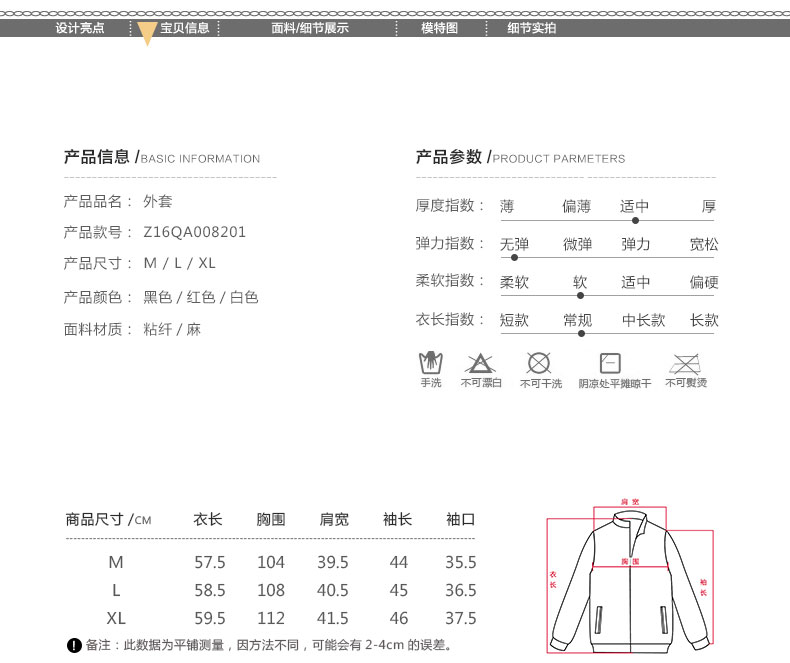The width and height of the screenshot is (790, 663).
Task: Select the 细节实拍 tab
Action: click(531, 28)
